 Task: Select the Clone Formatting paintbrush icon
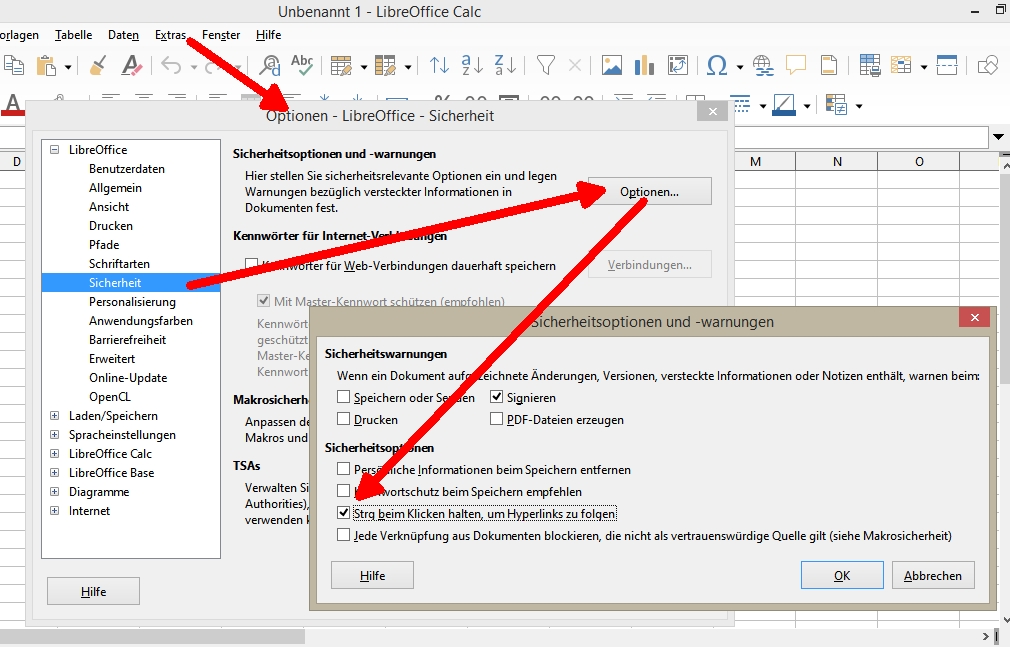click(x=98, y=65)
